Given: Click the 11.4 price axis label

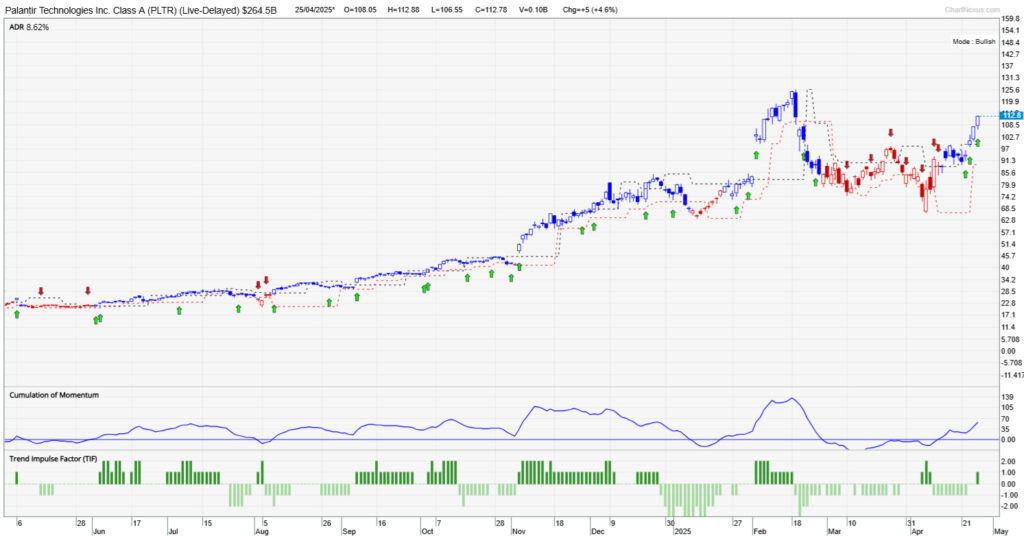Looking at the screenshot, I should coord(1009,327).
